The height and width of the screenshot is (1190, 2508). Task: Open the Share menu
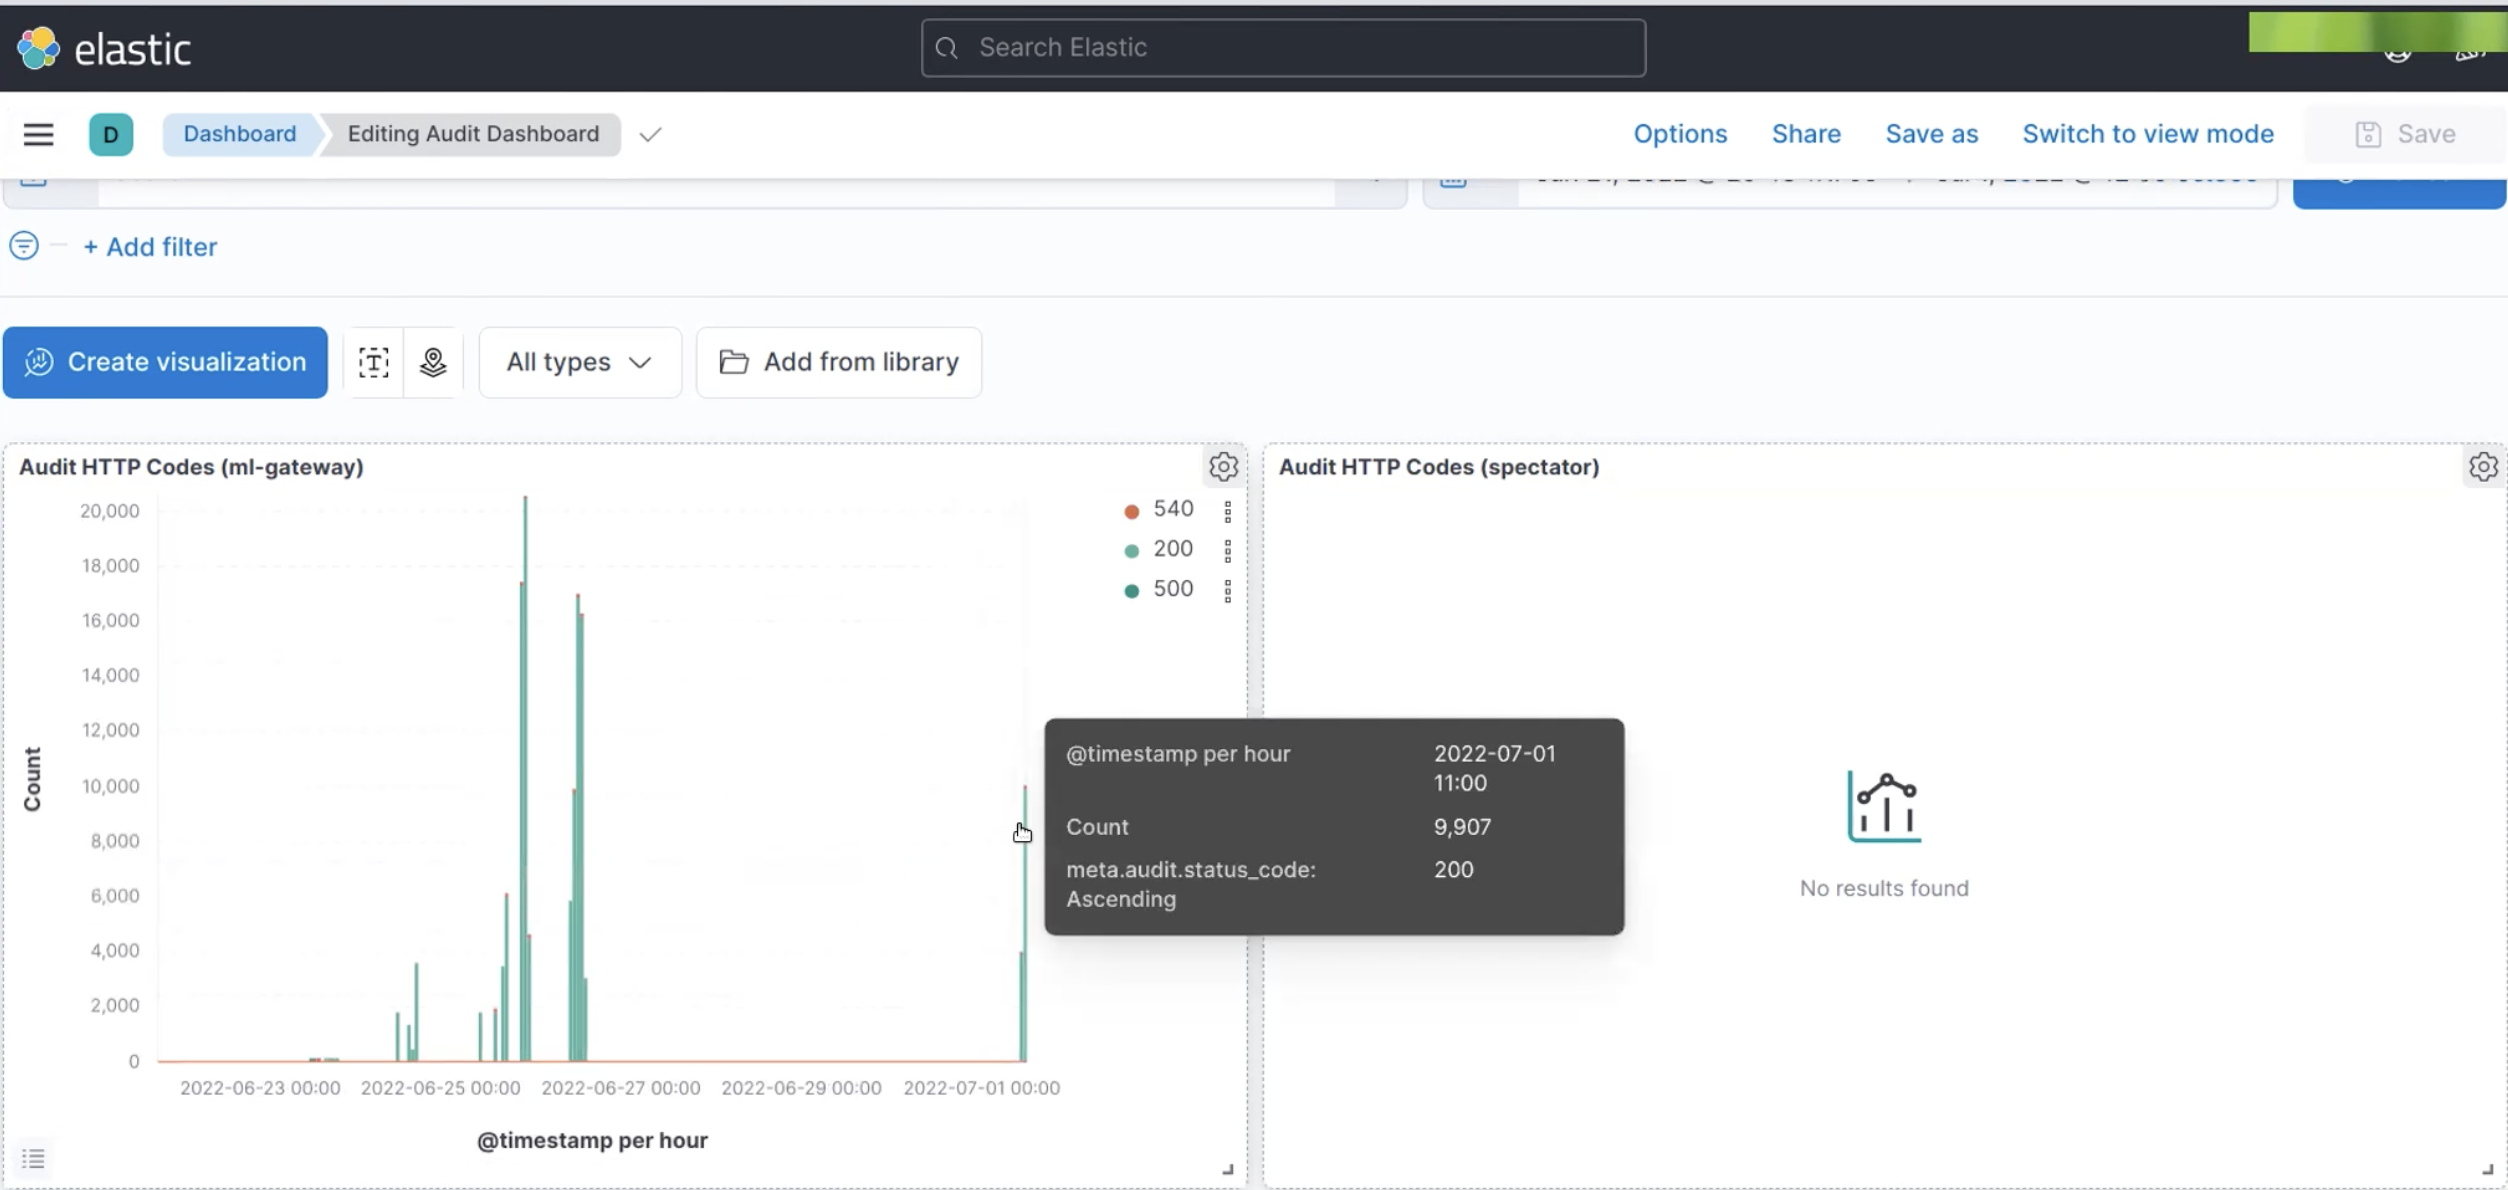1806,134
